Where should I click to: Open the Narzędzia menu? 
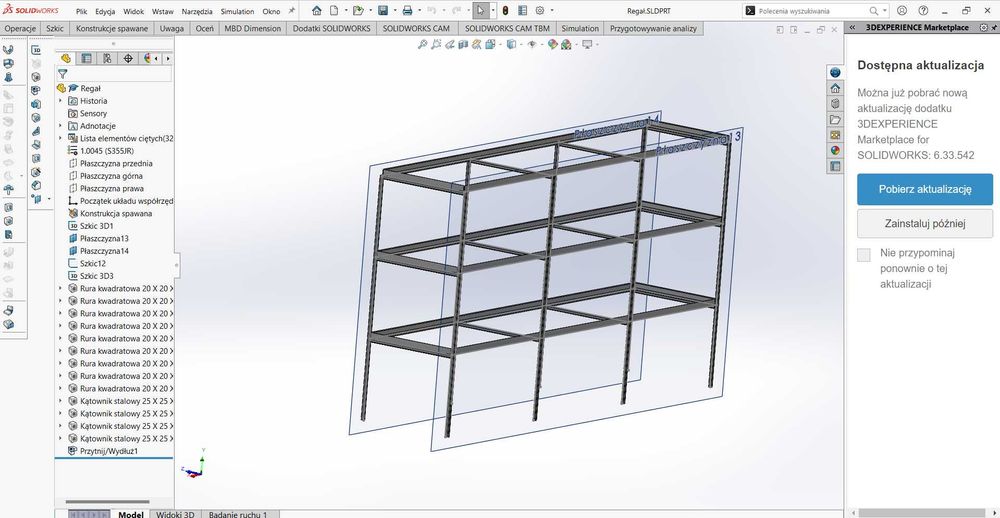(197, 11)
